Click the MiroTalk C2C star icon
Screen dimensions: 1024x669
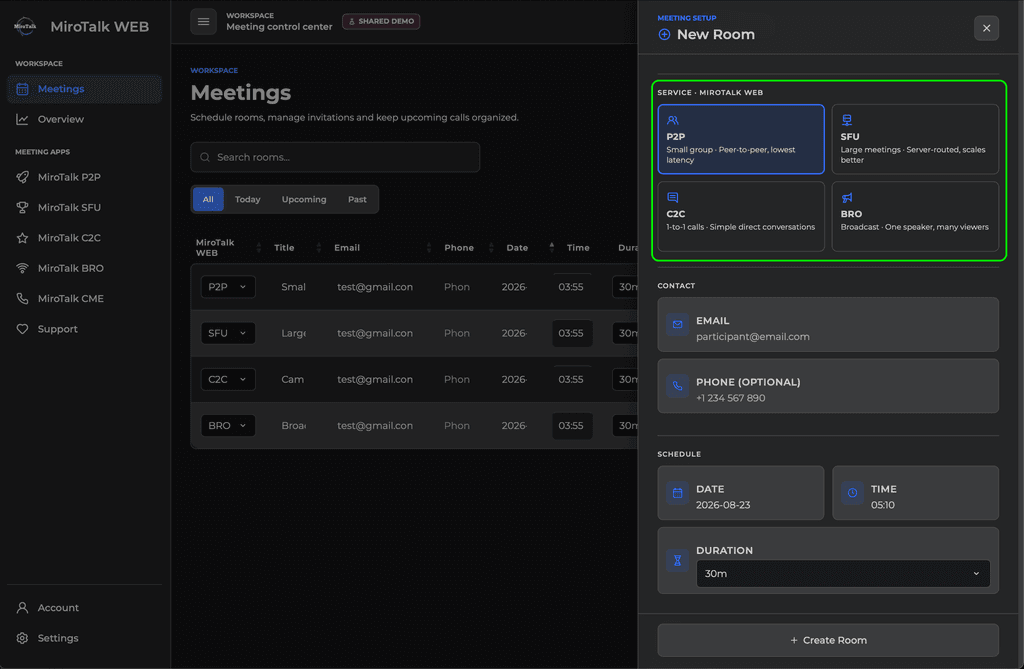point(22,238)
